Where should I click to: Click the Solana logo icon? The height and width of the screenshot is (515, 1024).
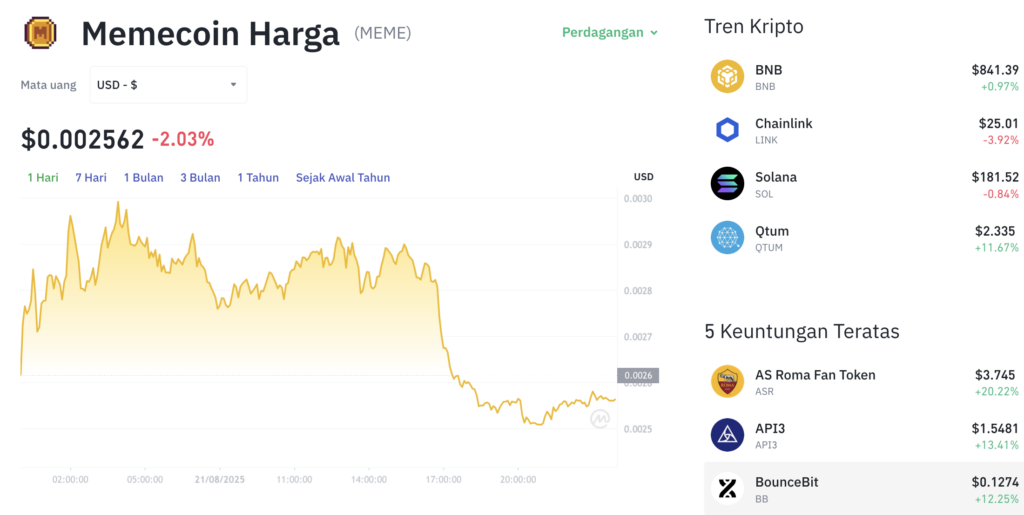pyautogui.click(x=727, y=183)
